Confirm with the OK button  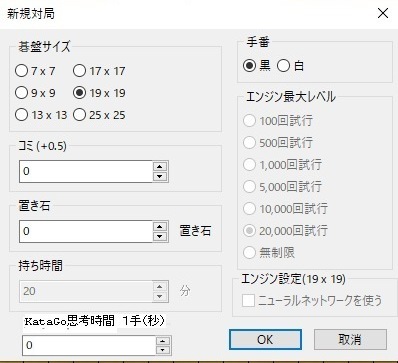[x=265, y=340]
